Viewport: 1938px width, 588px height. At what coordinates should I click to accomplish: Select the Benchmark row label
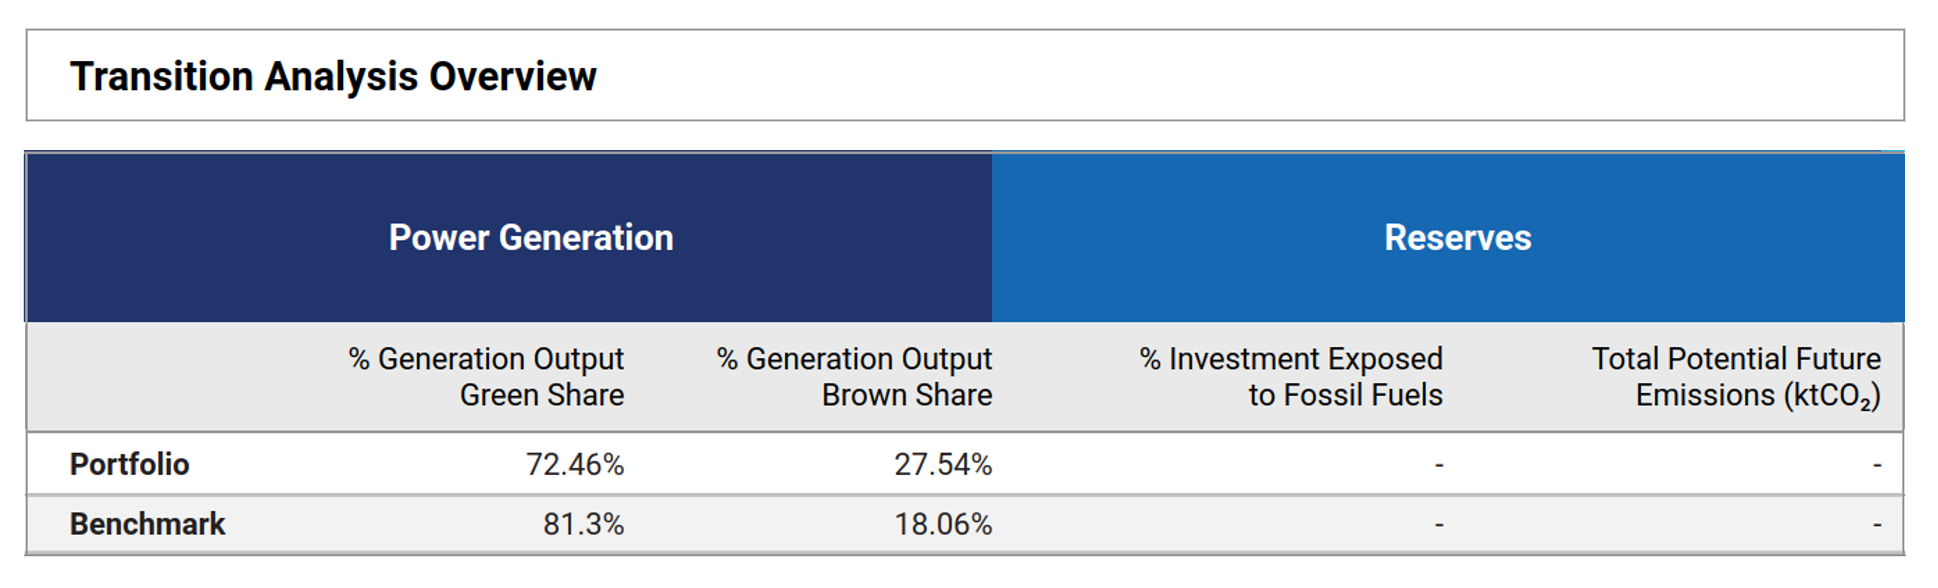(x=147, y=524)
